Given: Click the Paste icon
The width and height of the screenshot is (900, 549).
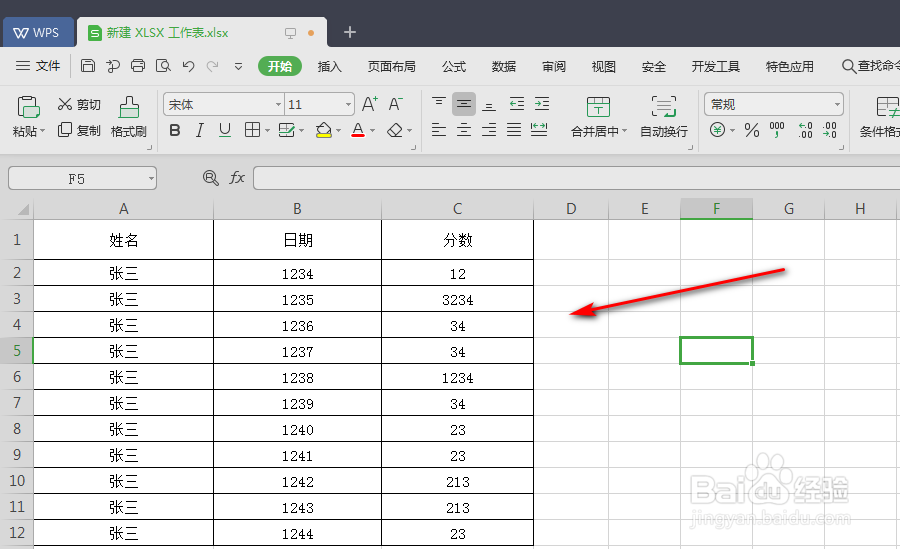Looking at the screenshot, I should pos(28,108).
